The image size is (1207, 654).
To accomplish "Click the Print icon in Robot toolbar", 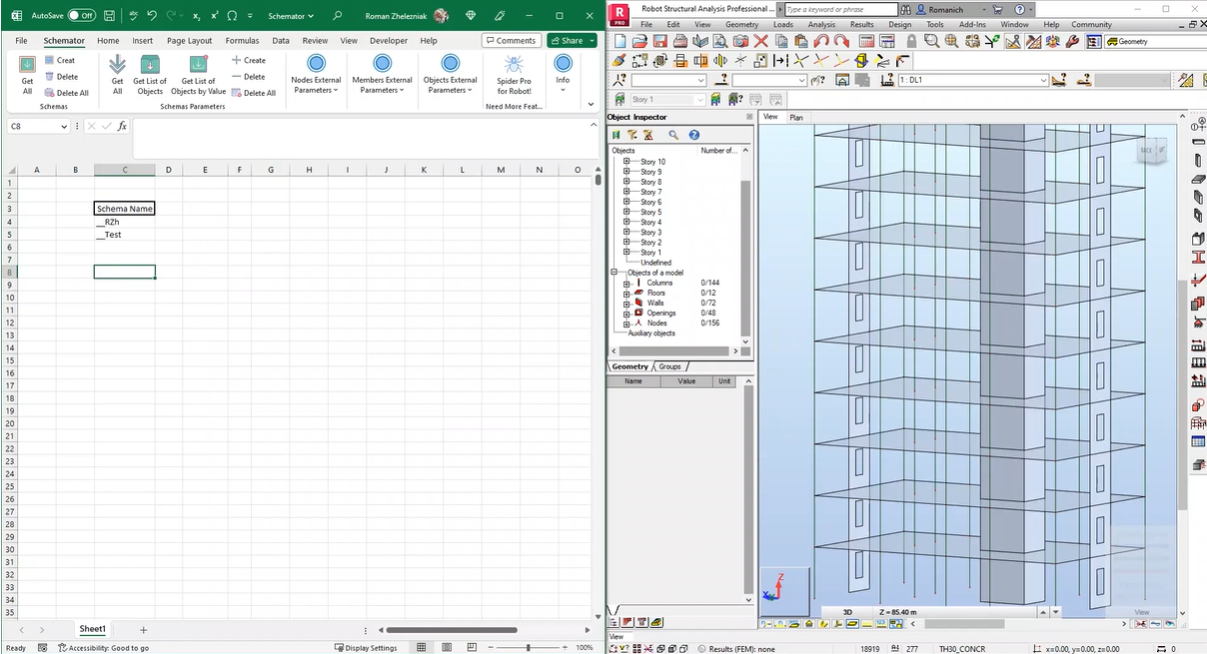I will [680, 41].
